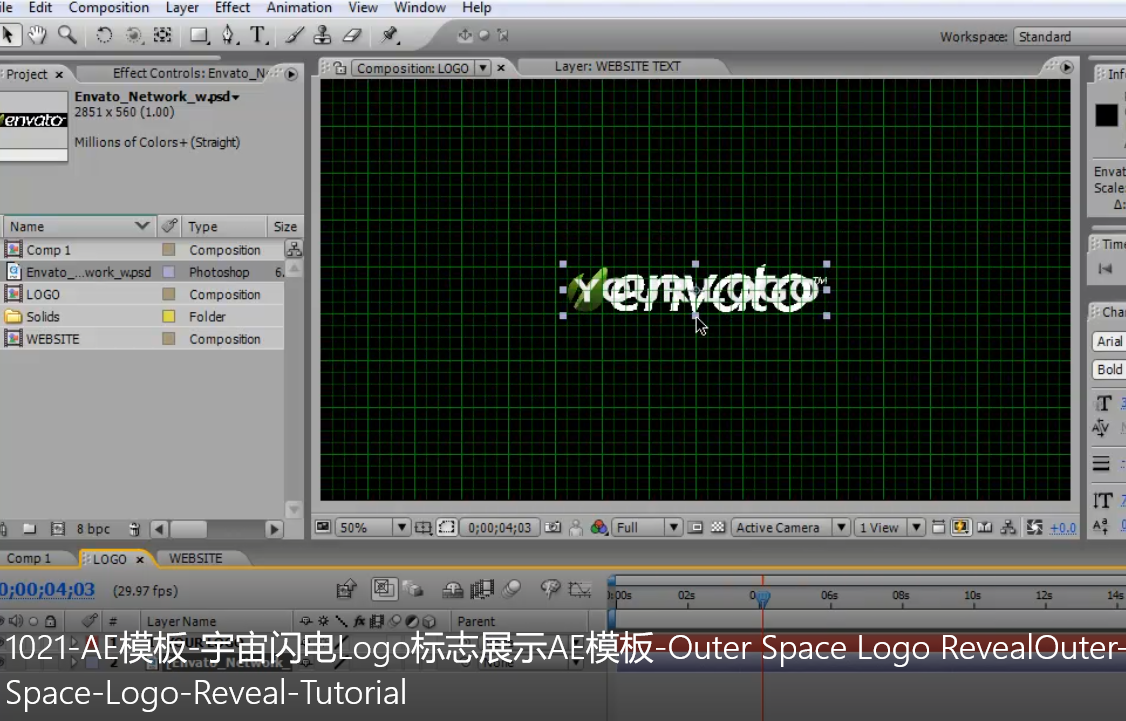Click the black color swatch in Info panel

tap(1106, 115)
